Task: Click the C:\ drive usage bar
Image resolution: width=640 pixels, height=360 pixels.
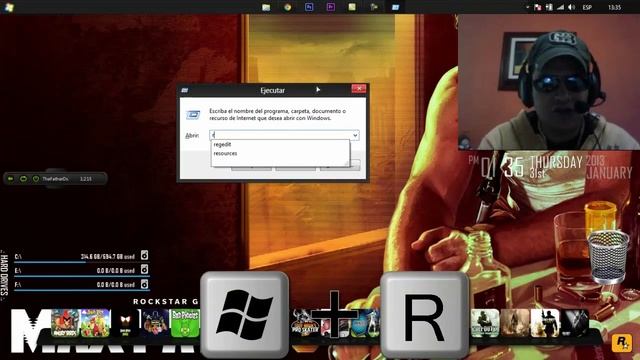Action: [x=82, y=262]
